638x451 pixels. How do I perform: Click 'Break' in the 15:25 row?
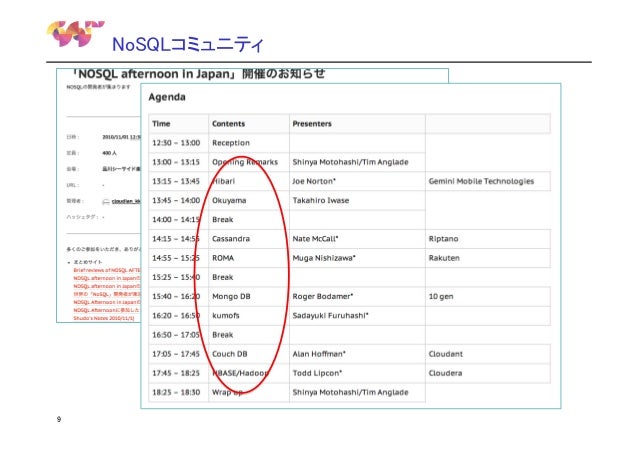223,277
